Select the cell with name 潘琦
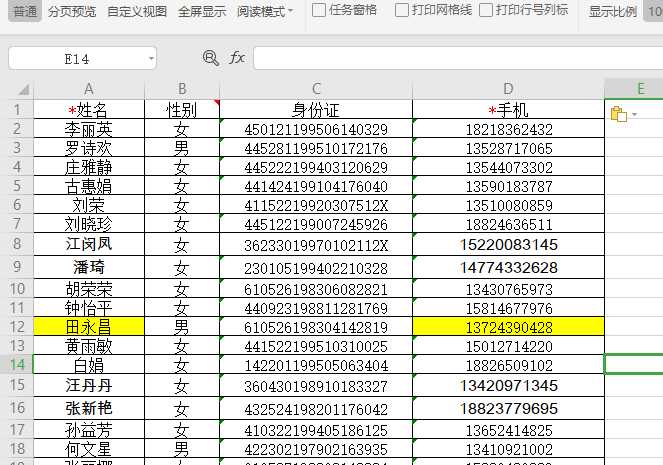This screenshot has width=663, height=465. coord(89,267)
